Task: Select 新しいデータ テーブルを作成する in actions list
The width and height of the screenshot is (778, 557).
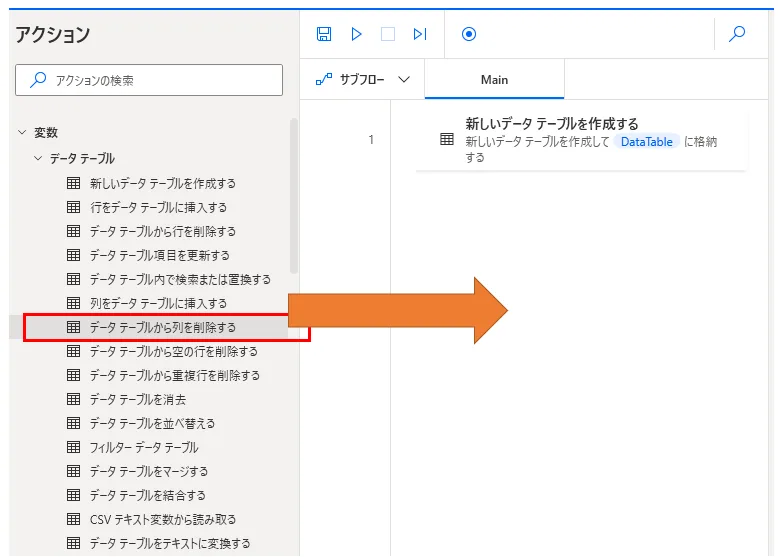Action: click(x=162, y=183)
